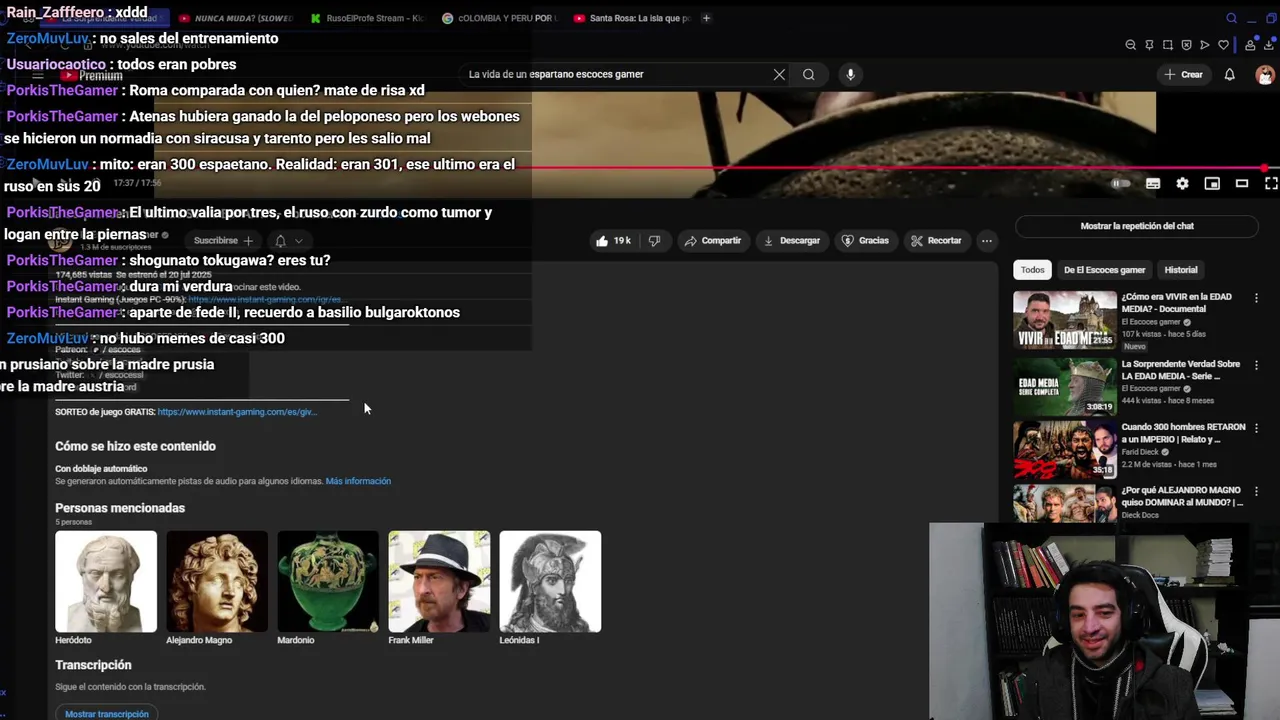
Task: Click the send arrow toolbar icon
Action: pyautogui.click(x=1204, y=45)
